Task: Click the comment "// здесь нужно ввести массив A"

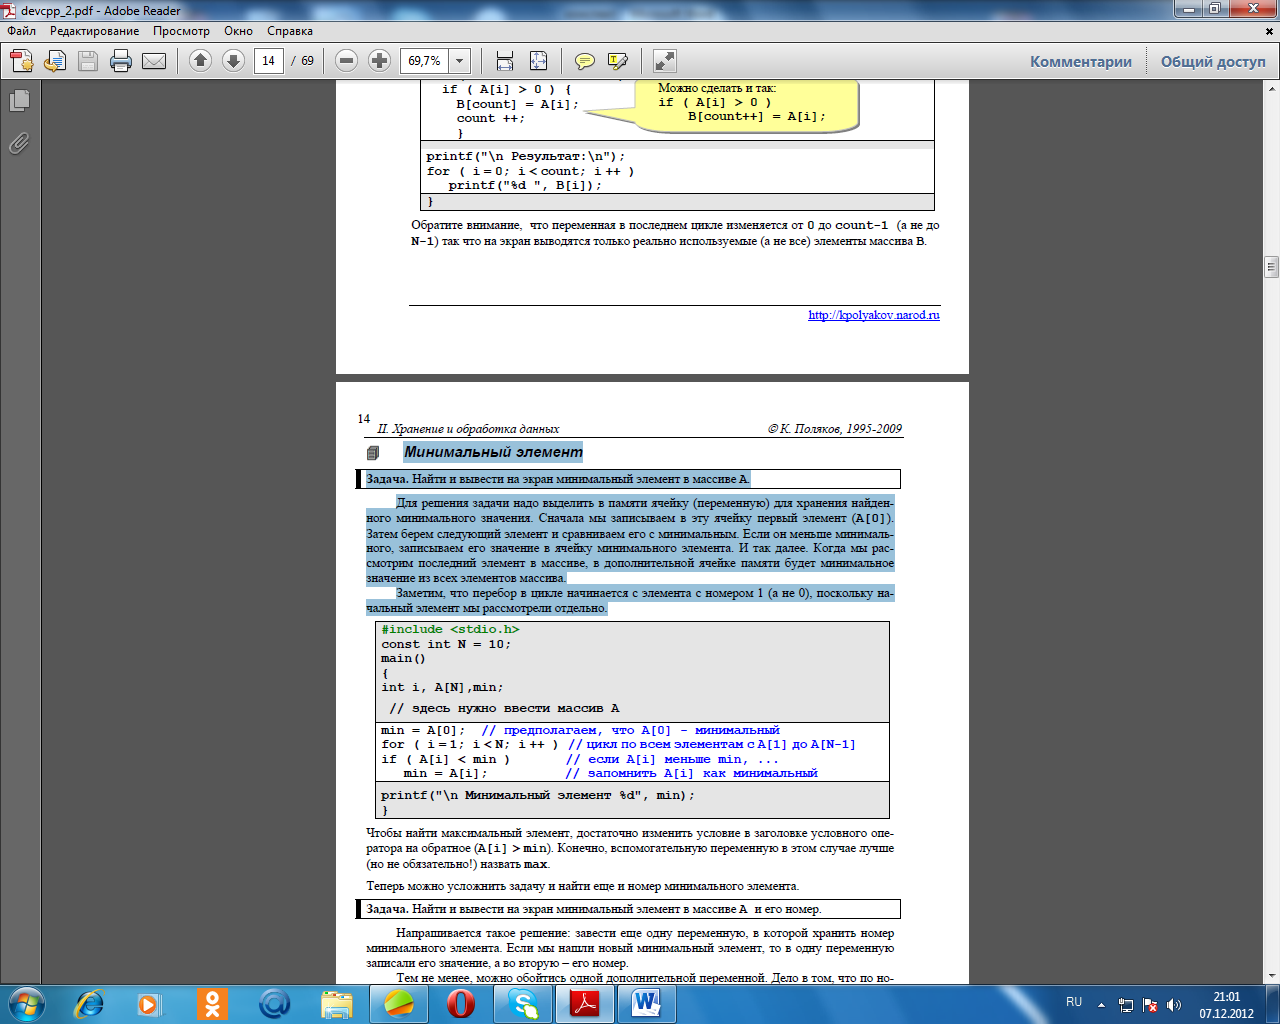Action: click(504, 708)
